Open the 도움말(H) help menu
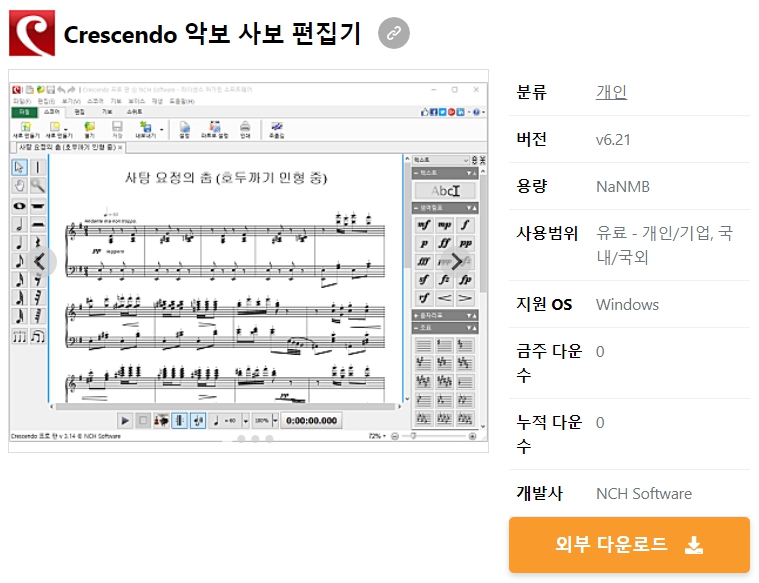This screenshot has width=759, height=583. (182, 101)
